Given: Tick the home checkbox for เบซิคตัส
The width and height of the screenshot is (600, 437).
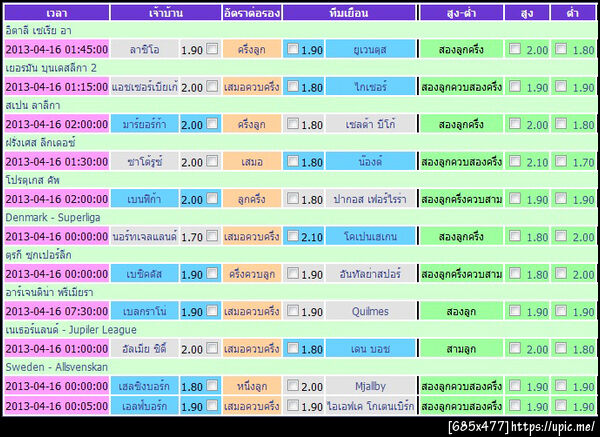Looking at the screenshot, I should coord(212,273).
